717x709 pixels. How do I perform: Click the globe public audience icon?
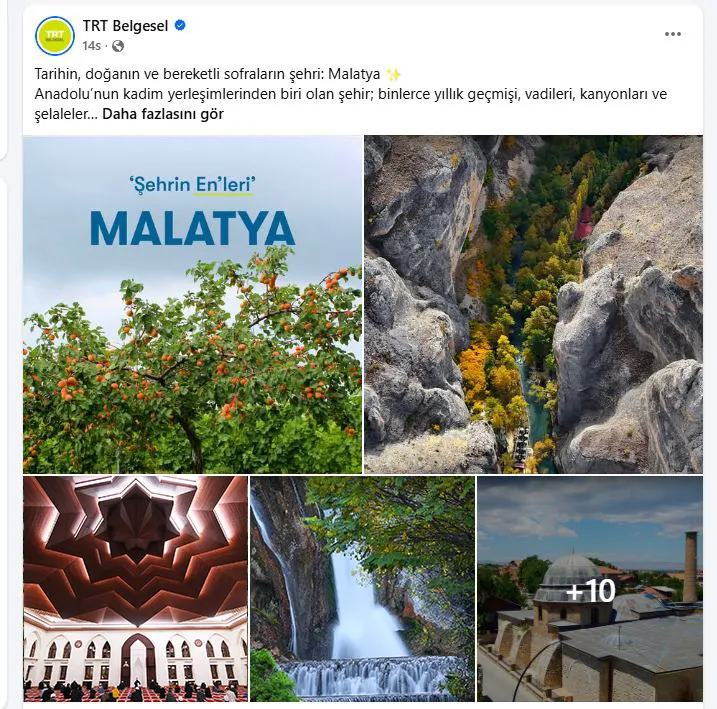(118, 46)
